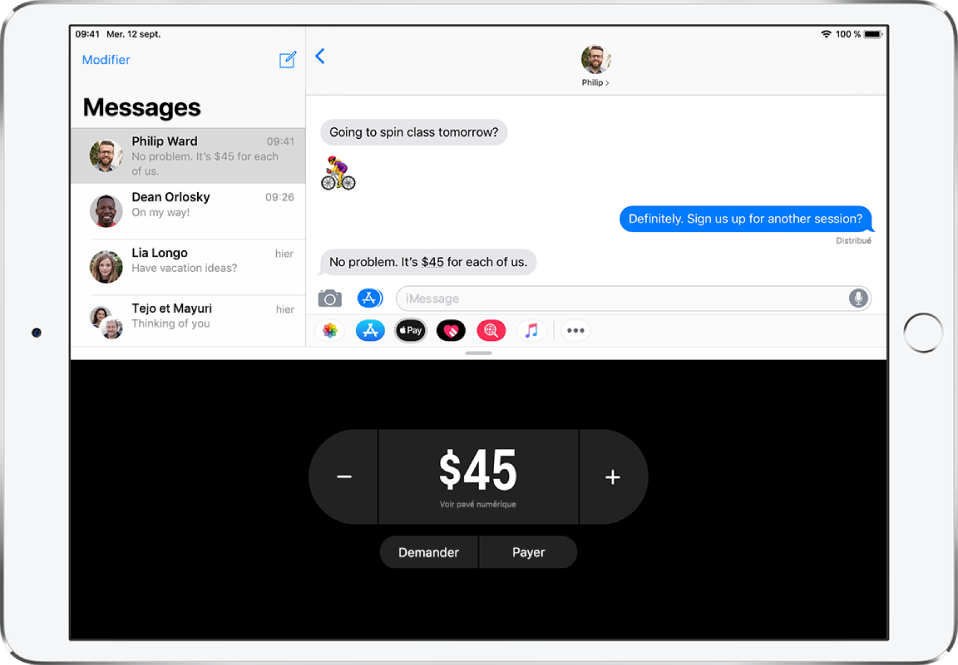This screenshot has width=958, height=665.
Task: Show more apps with three-dots button
Action: click(x=576, y=331)
